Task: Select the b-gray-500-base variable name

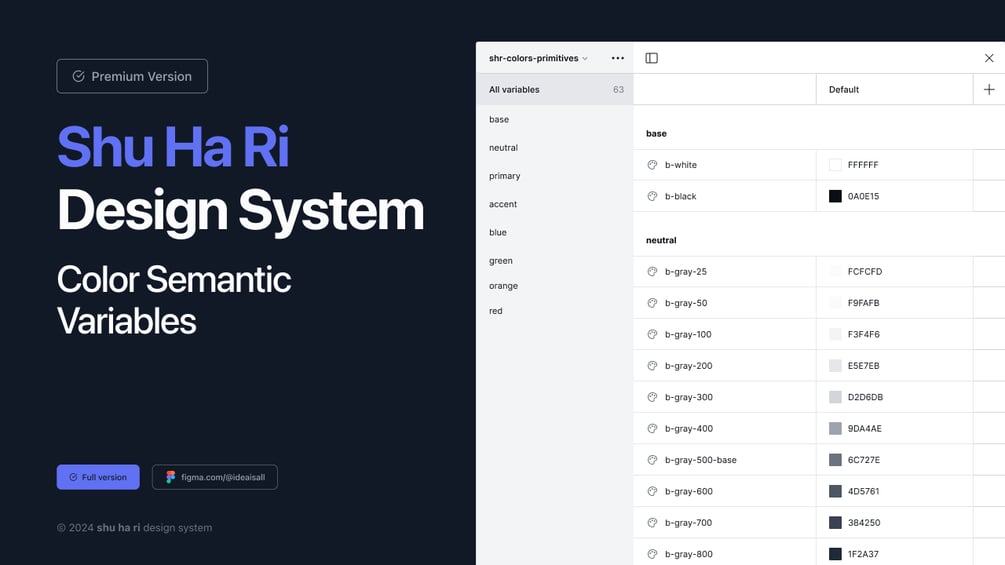Action: pyautogui.click(x=701, y=460)
